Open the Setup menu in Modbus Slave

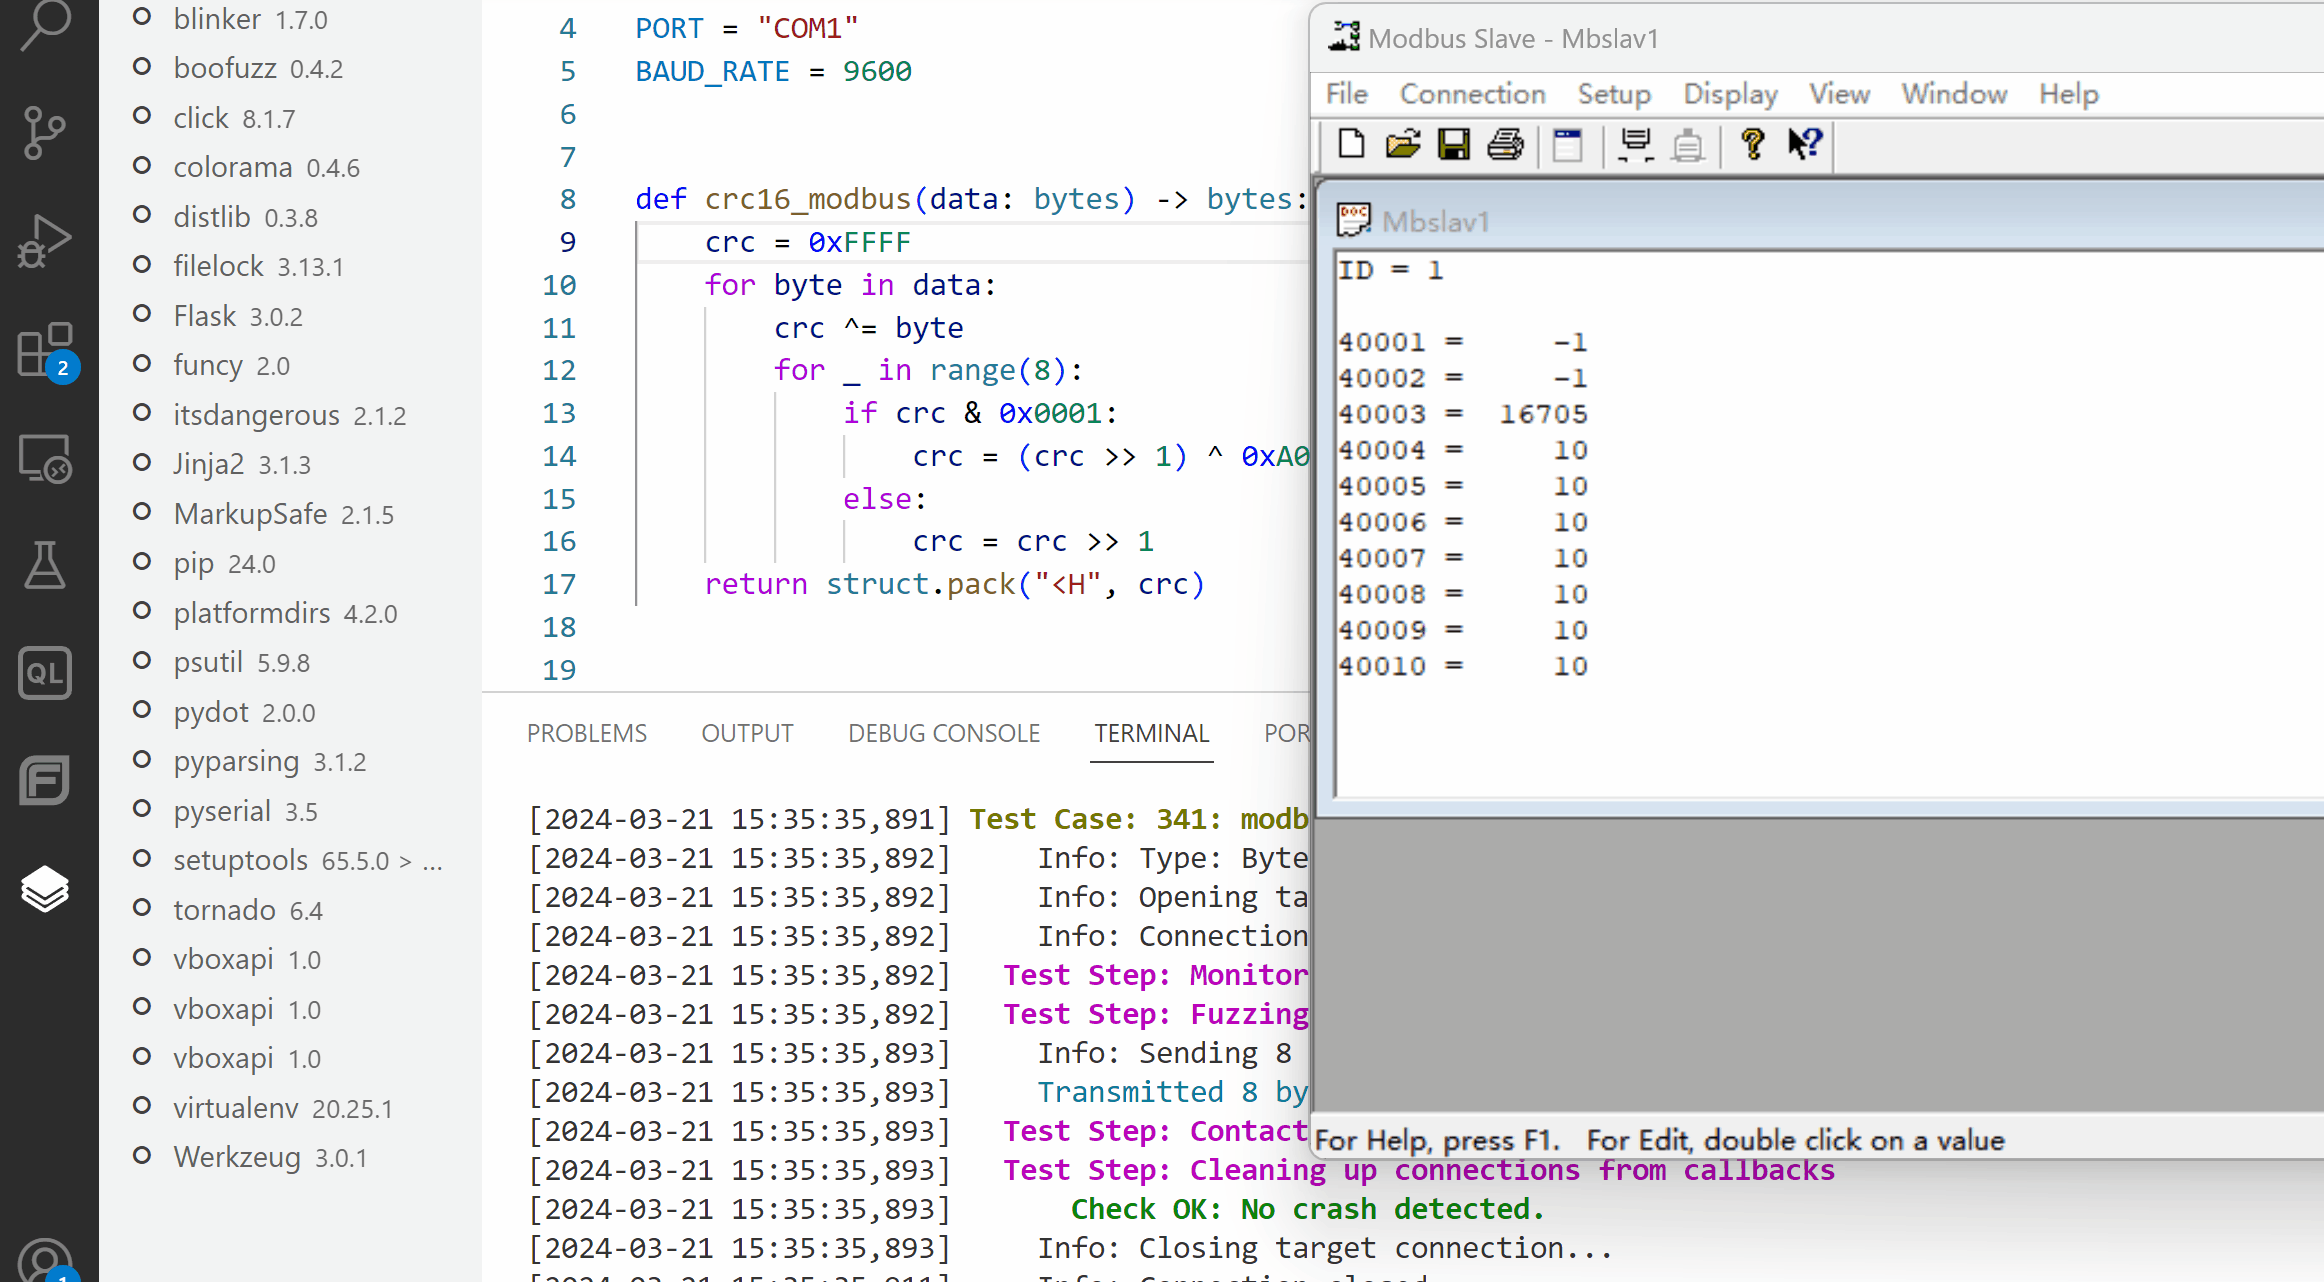point(1614,94)
